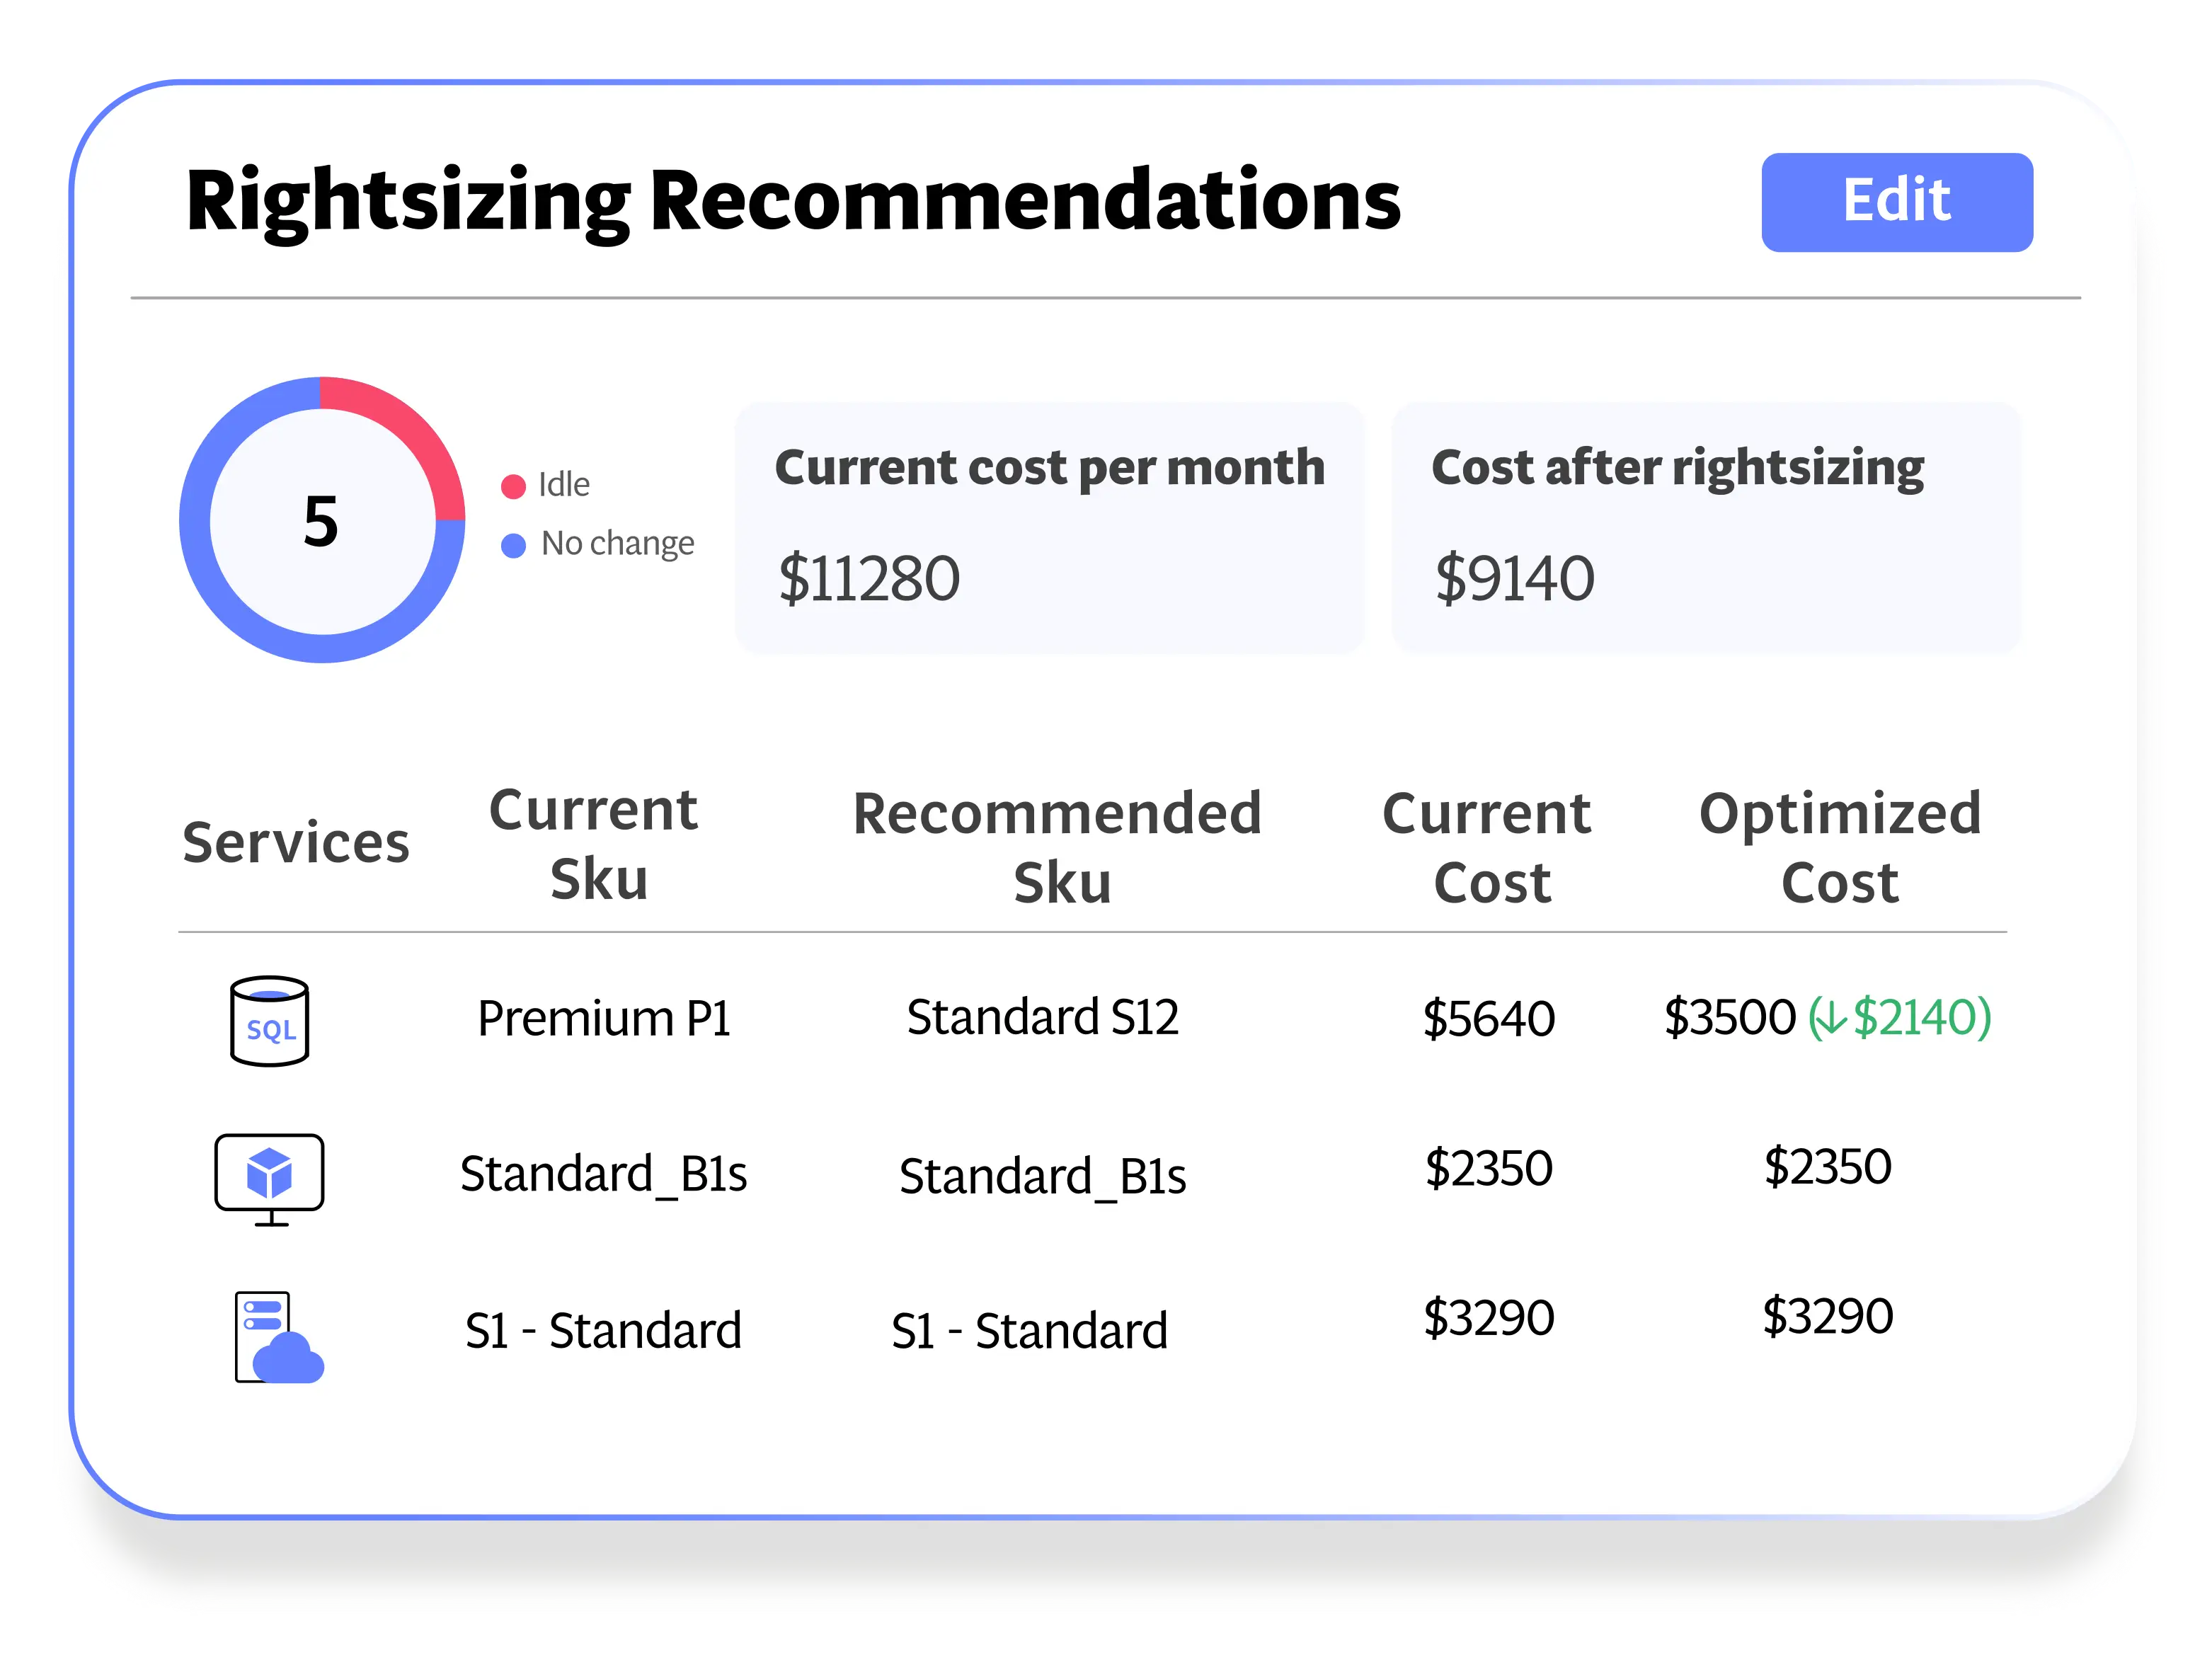Select the cloud server service icon

(x=277, y=1337)
